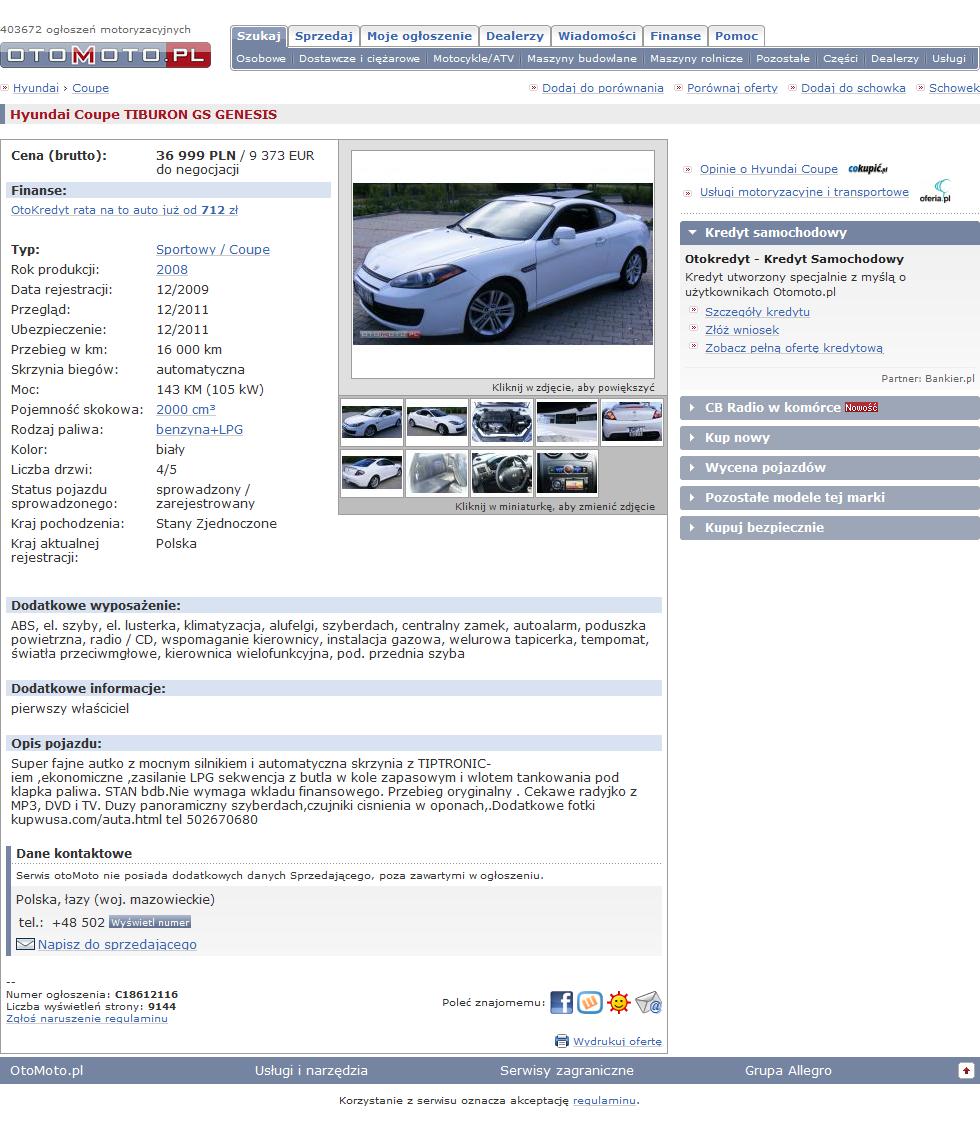Select the seats interior thumbnail
This screenshot has width=980, height=1126.
pos(437,473)
